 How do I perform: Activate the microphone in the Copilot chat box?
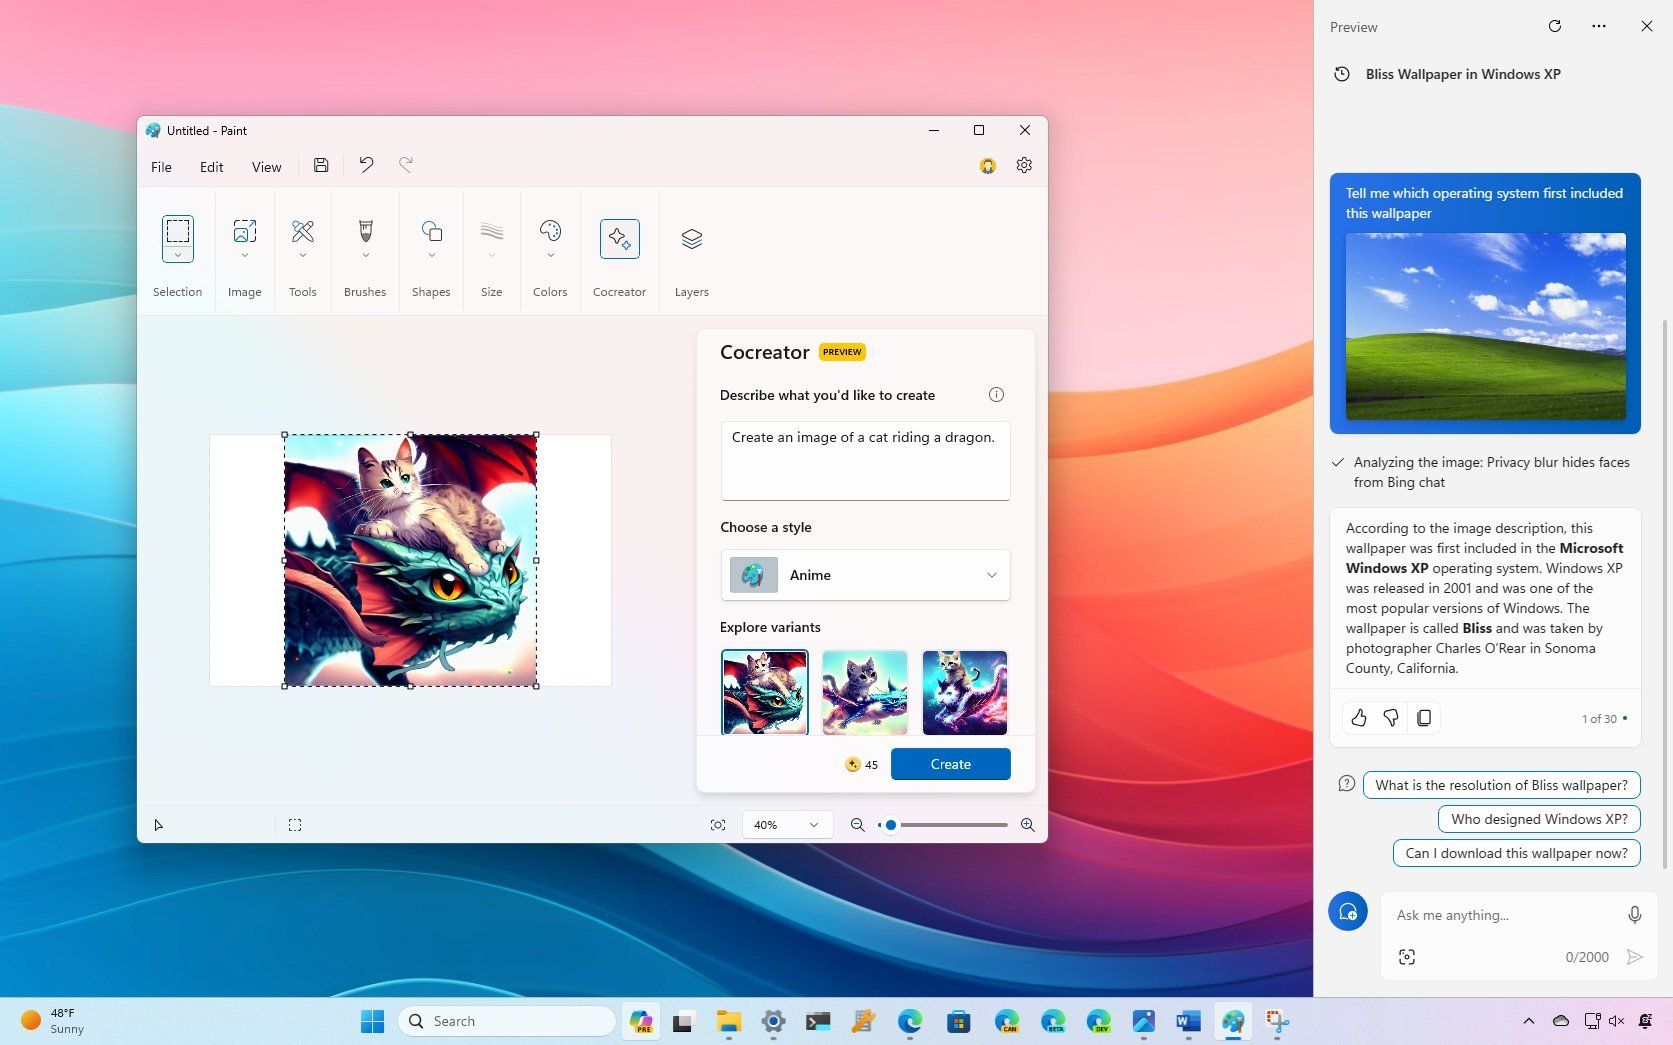click(x=1633, y=914)
